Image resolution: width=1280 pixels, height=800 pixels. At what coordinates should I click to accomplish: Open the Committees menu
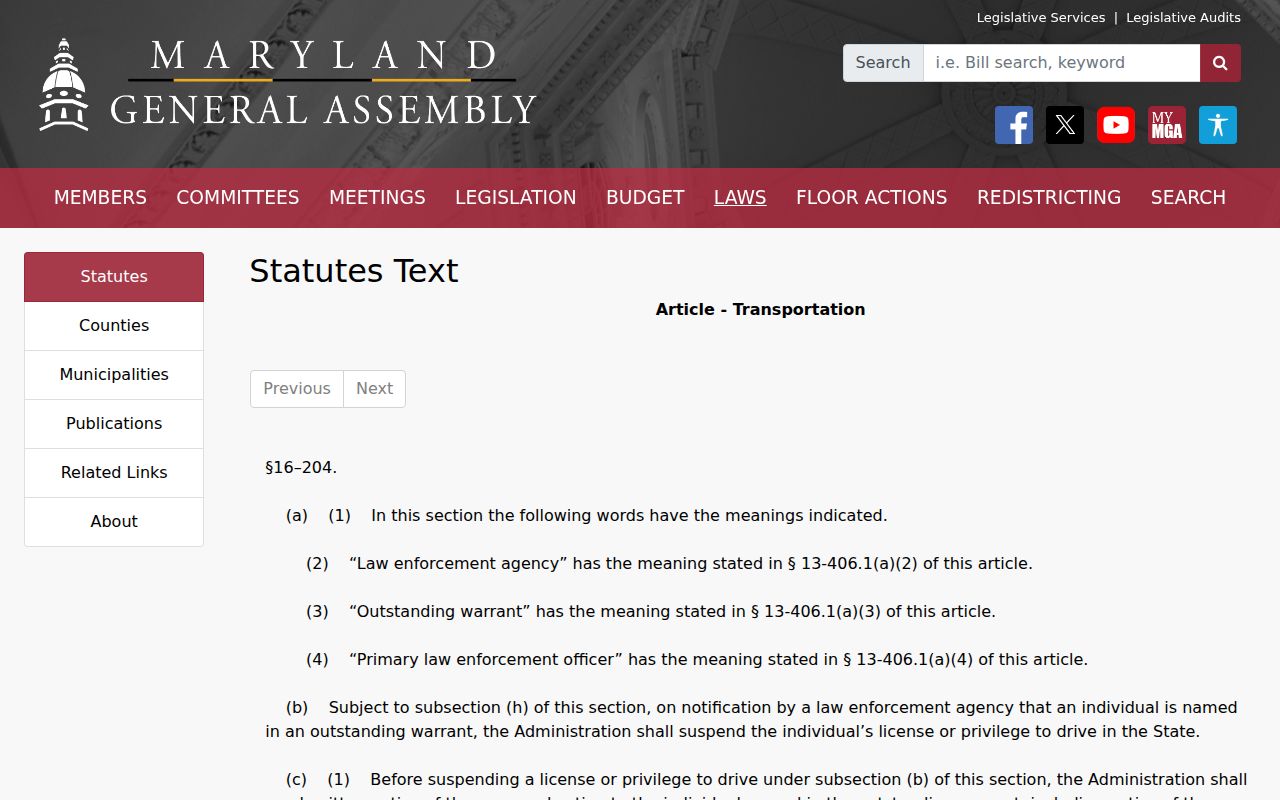click(238, 198)
